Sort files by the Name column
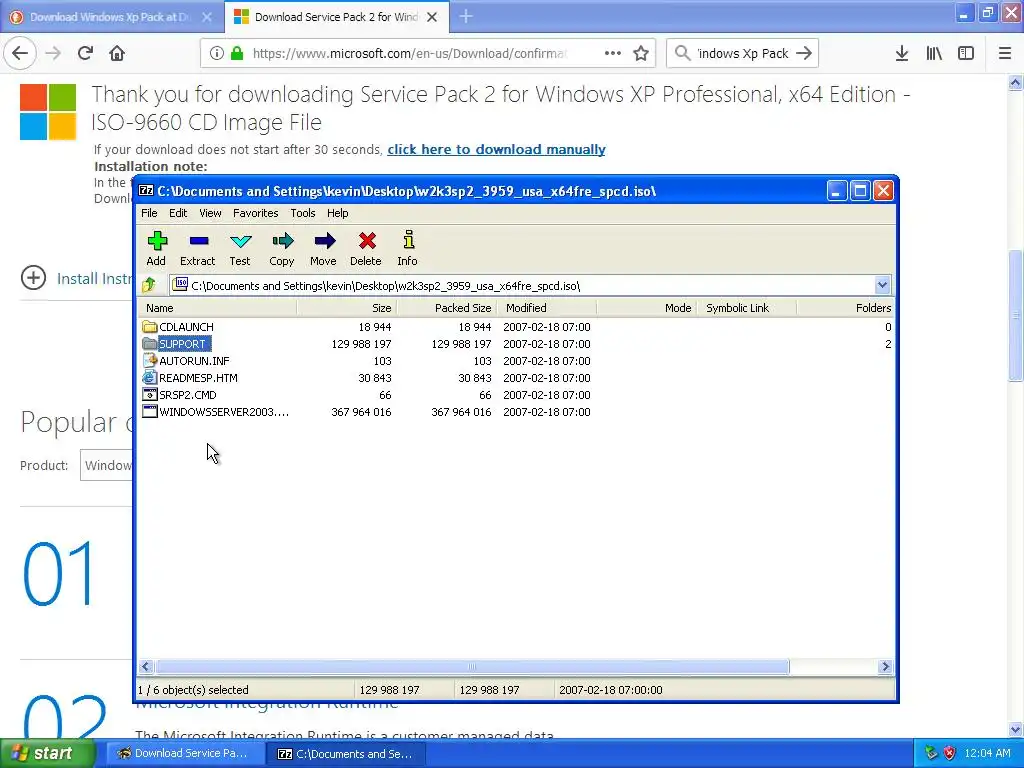The height and width of the screenshot is (768, 1024). [x=218, y=308]
